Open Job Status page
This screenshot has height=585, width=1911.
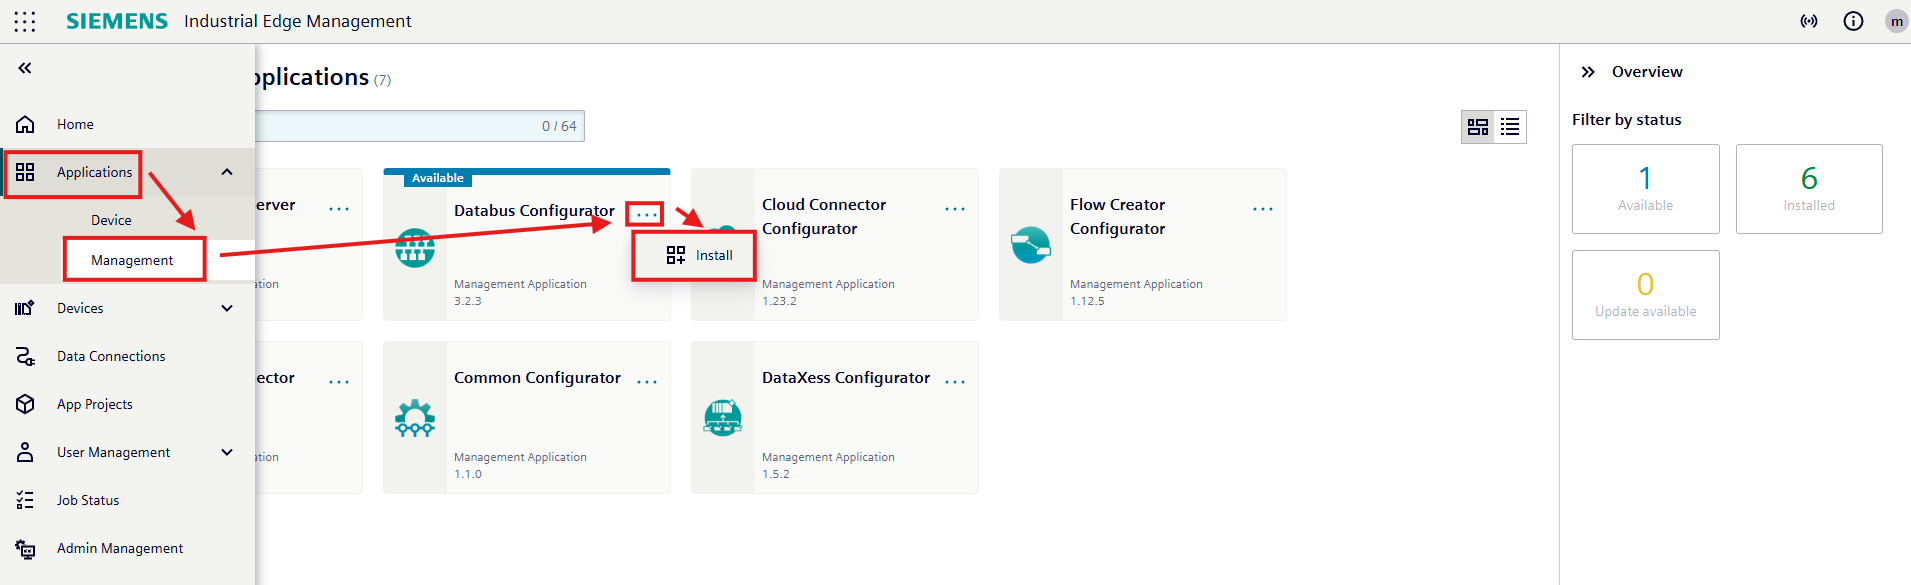88,500
